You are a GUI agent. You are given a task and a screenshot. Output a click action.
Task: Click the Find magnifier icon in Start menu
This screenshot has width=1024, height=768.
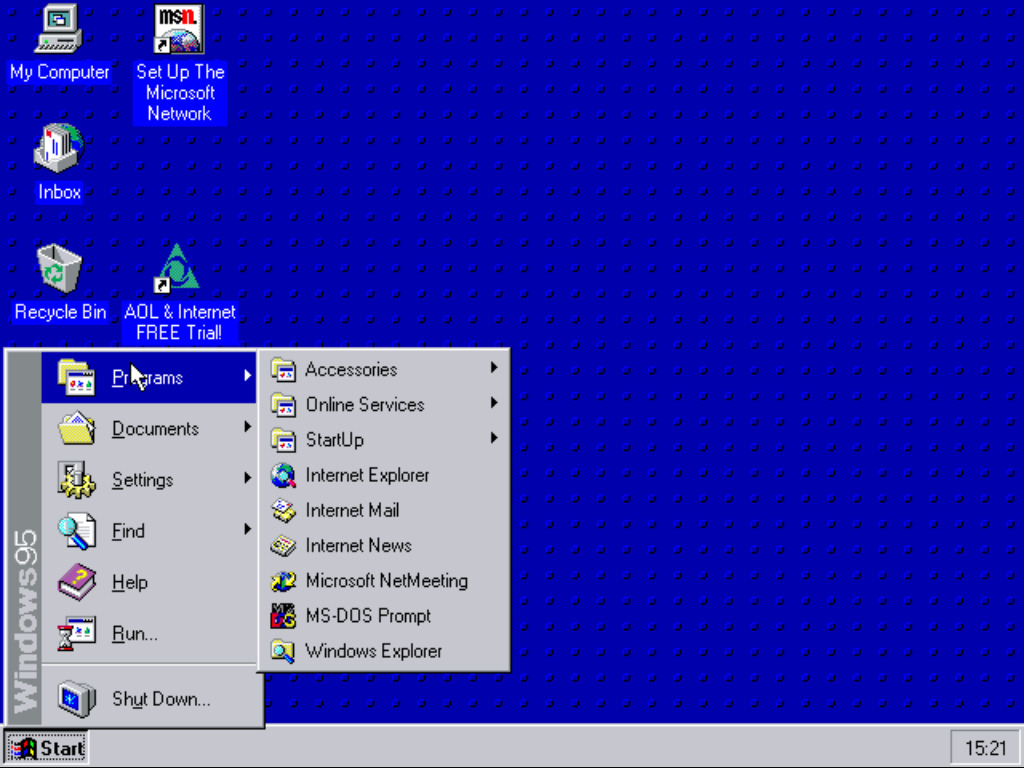coord(76,531)
